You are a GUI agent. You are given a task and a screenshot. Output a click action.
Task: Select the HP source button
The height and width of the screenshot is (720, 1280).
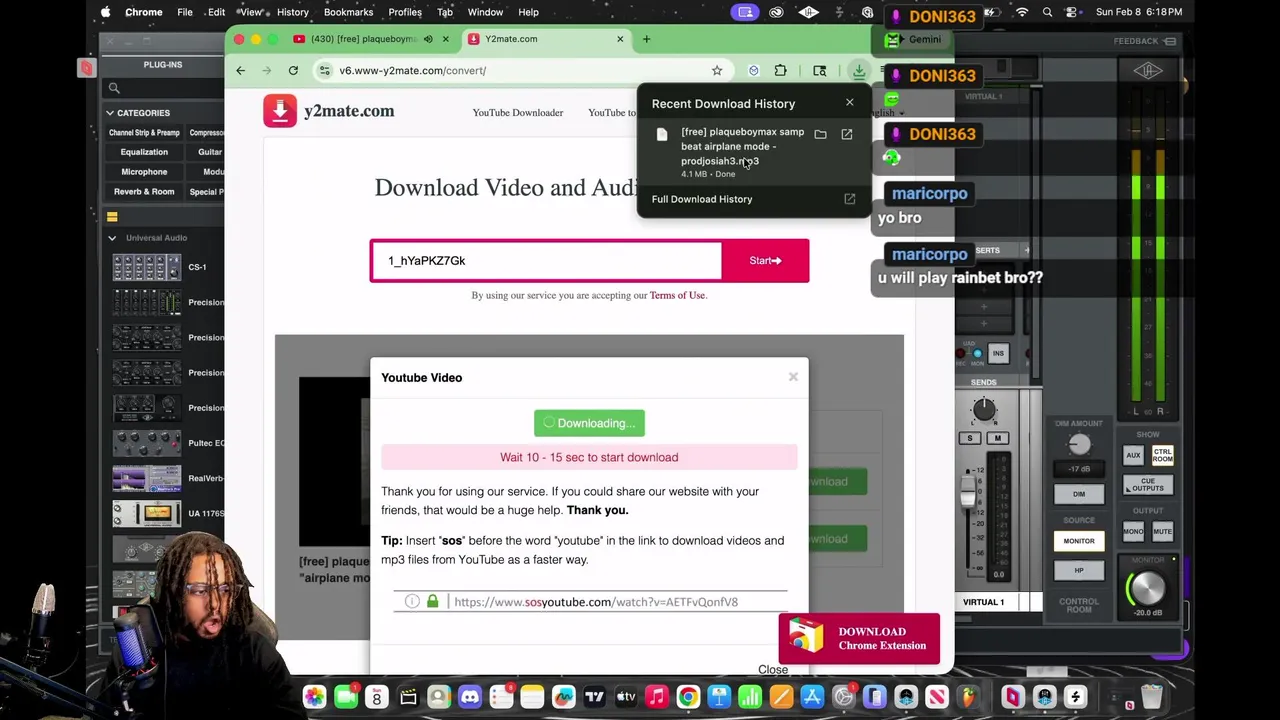(1079, 570)
